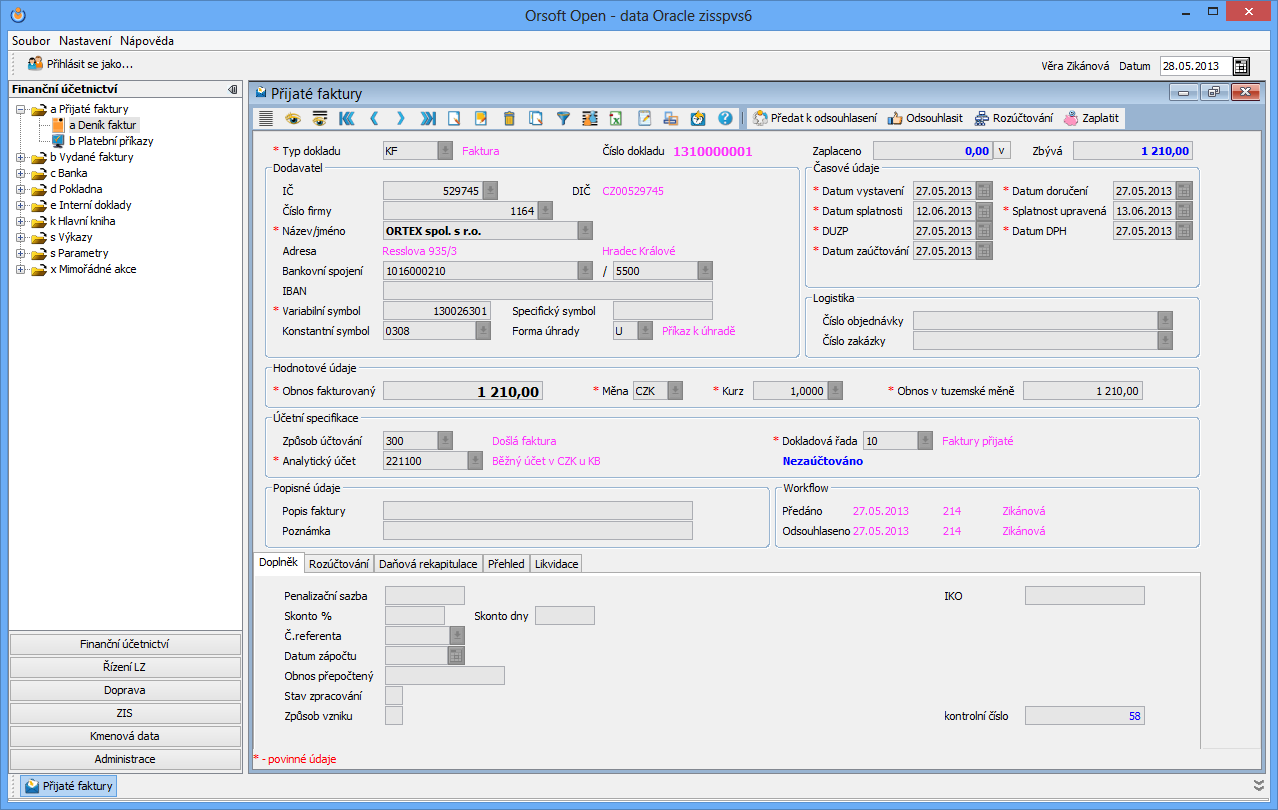This screenshot has height=810, width=1278.
Task: Click the print icon in toolbar
Action: point(671,118)
